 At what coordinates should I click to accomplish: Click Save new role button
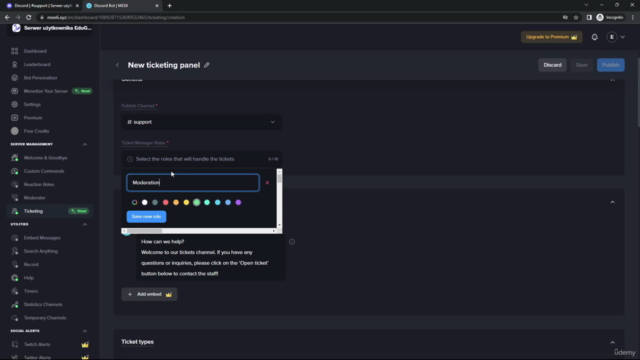point(147,216)
